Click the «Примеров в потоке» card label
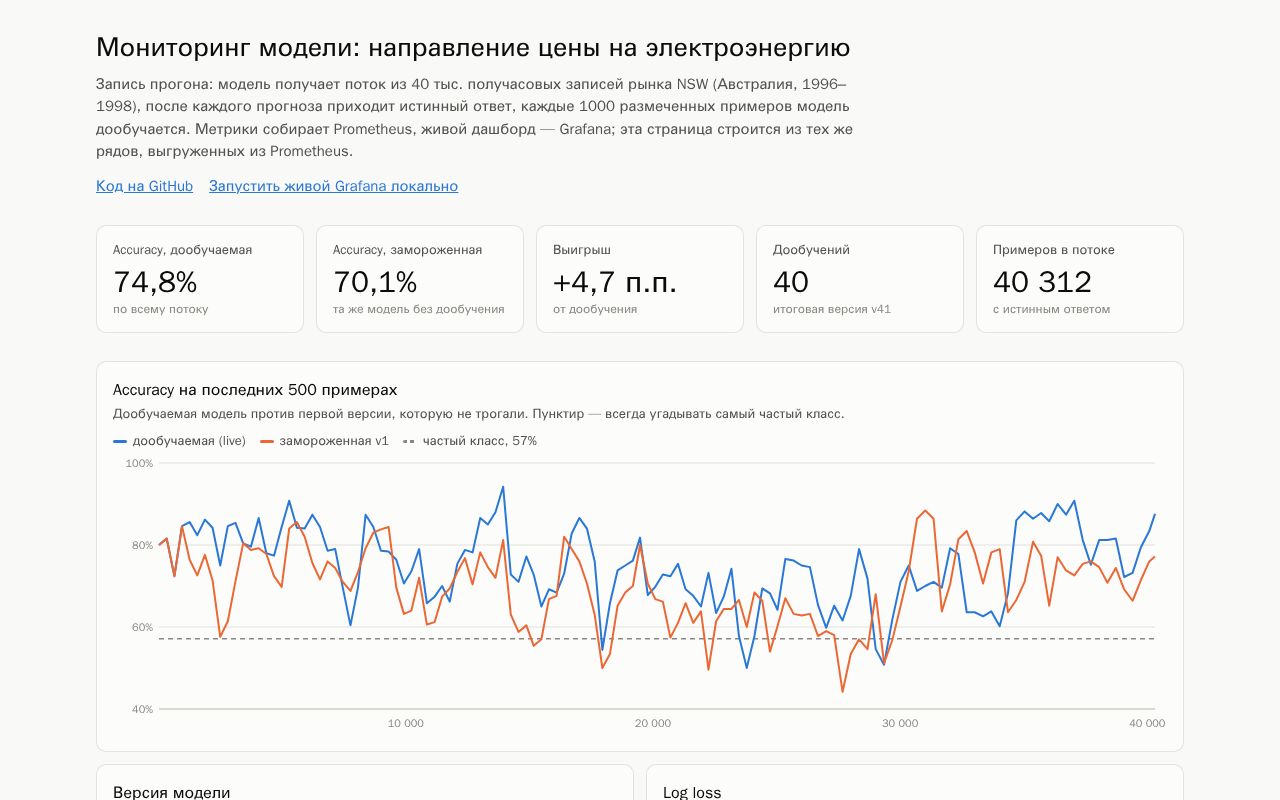 (x=1053, y=250)
